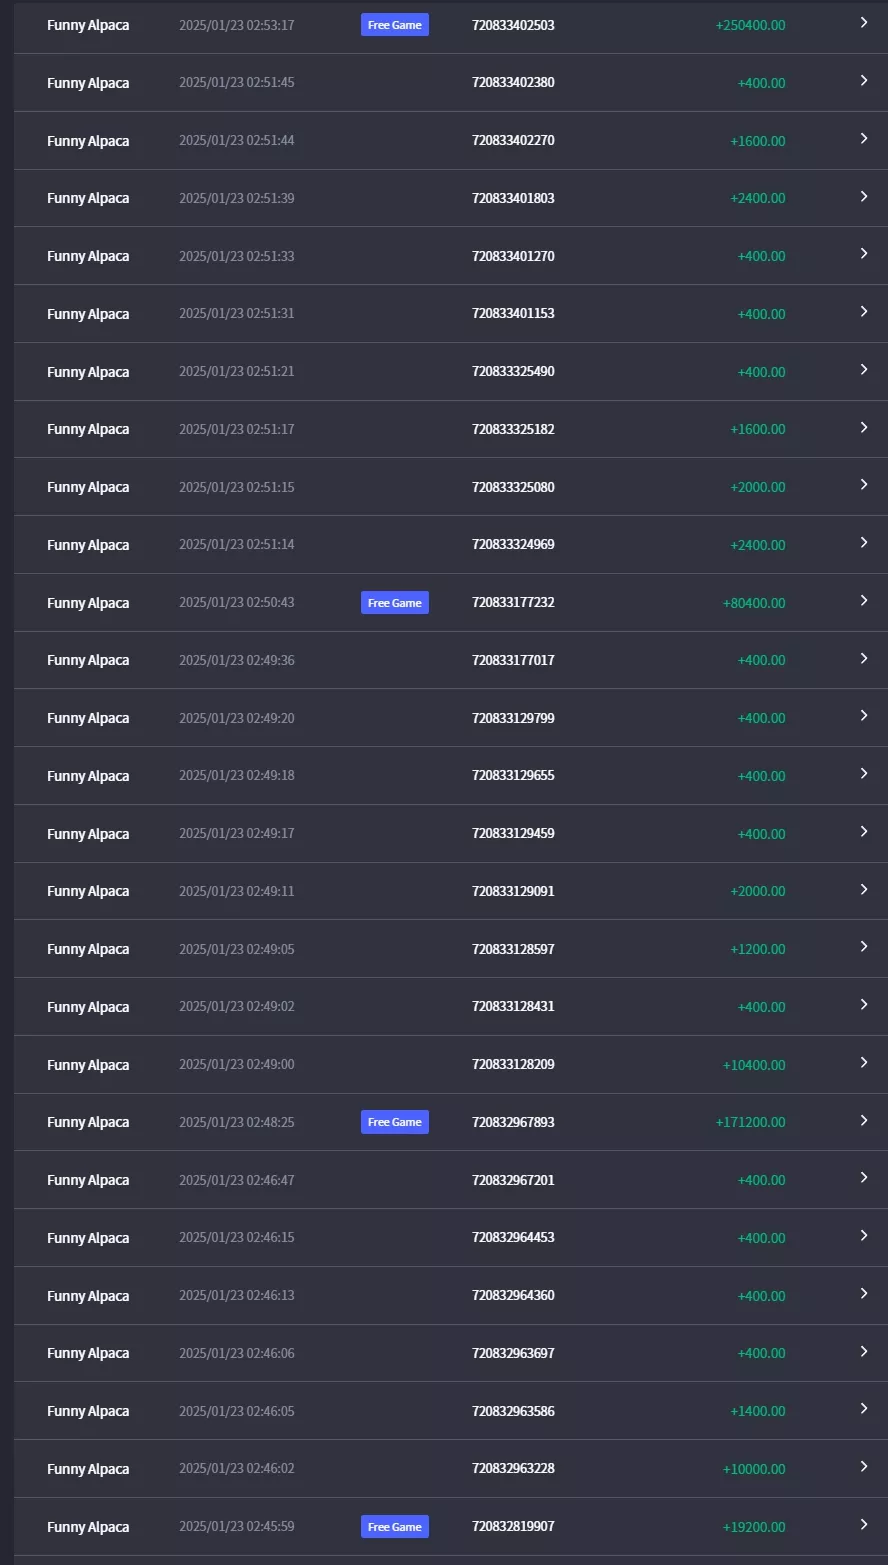Click chevron on transaction 720833325080

click(x=864, y=484)
